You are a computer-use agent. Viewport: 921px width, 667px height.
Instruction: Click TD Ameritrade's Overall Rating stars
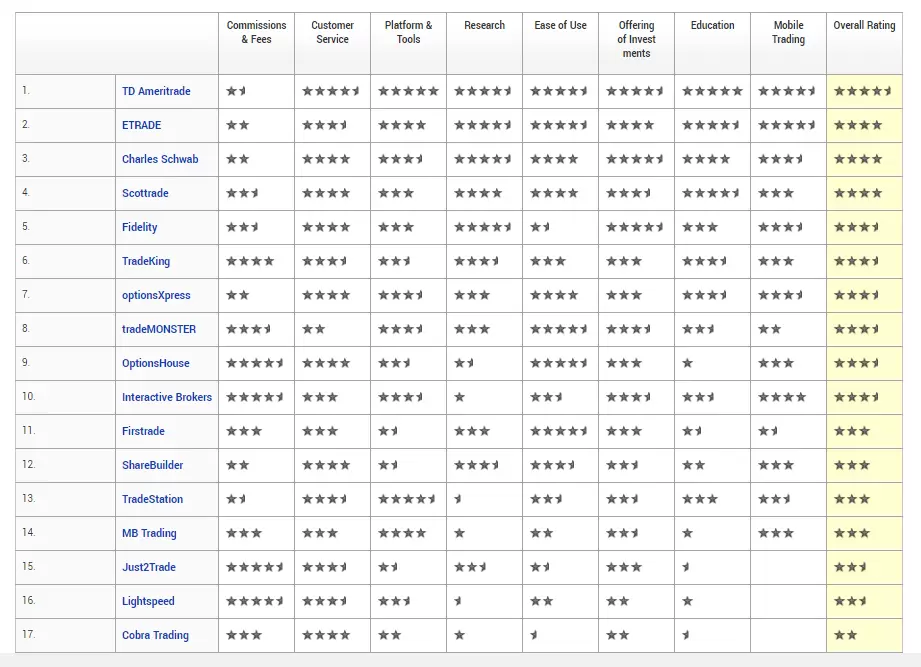pyautogui.click(x=864, y=91)
